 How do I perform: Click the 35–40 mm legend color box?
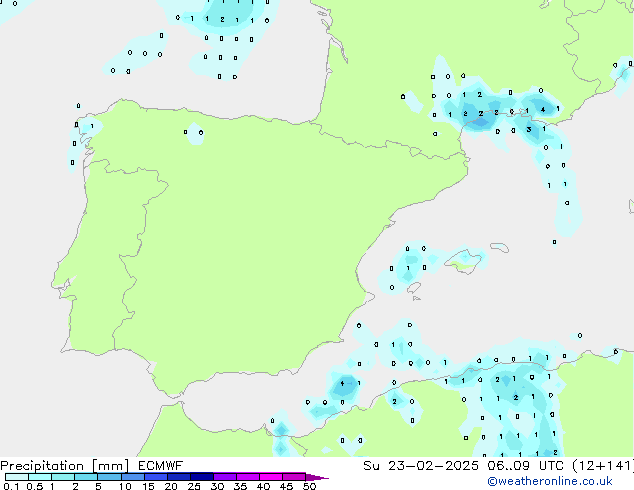click(x=247, y=477)
